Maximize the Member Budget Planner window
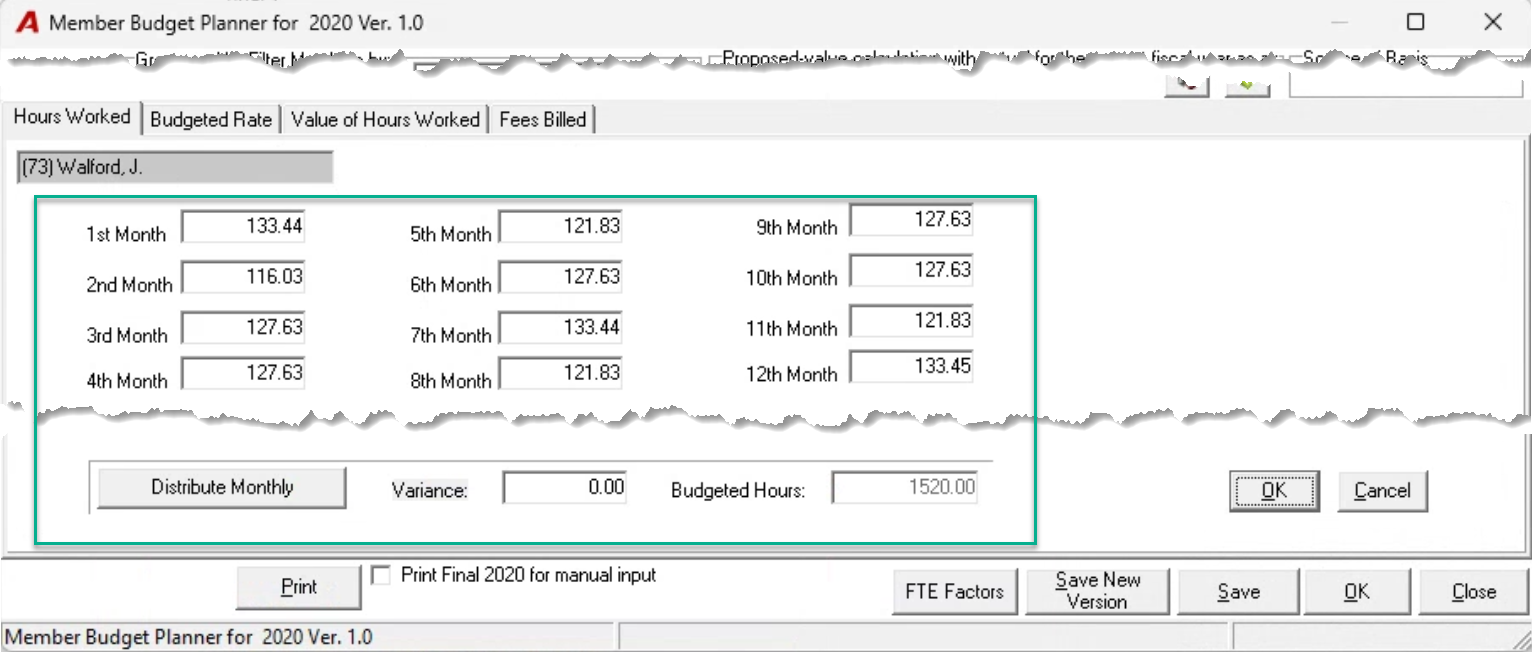Screen dimensions: 1532x653 click(x=1415, y=22)
